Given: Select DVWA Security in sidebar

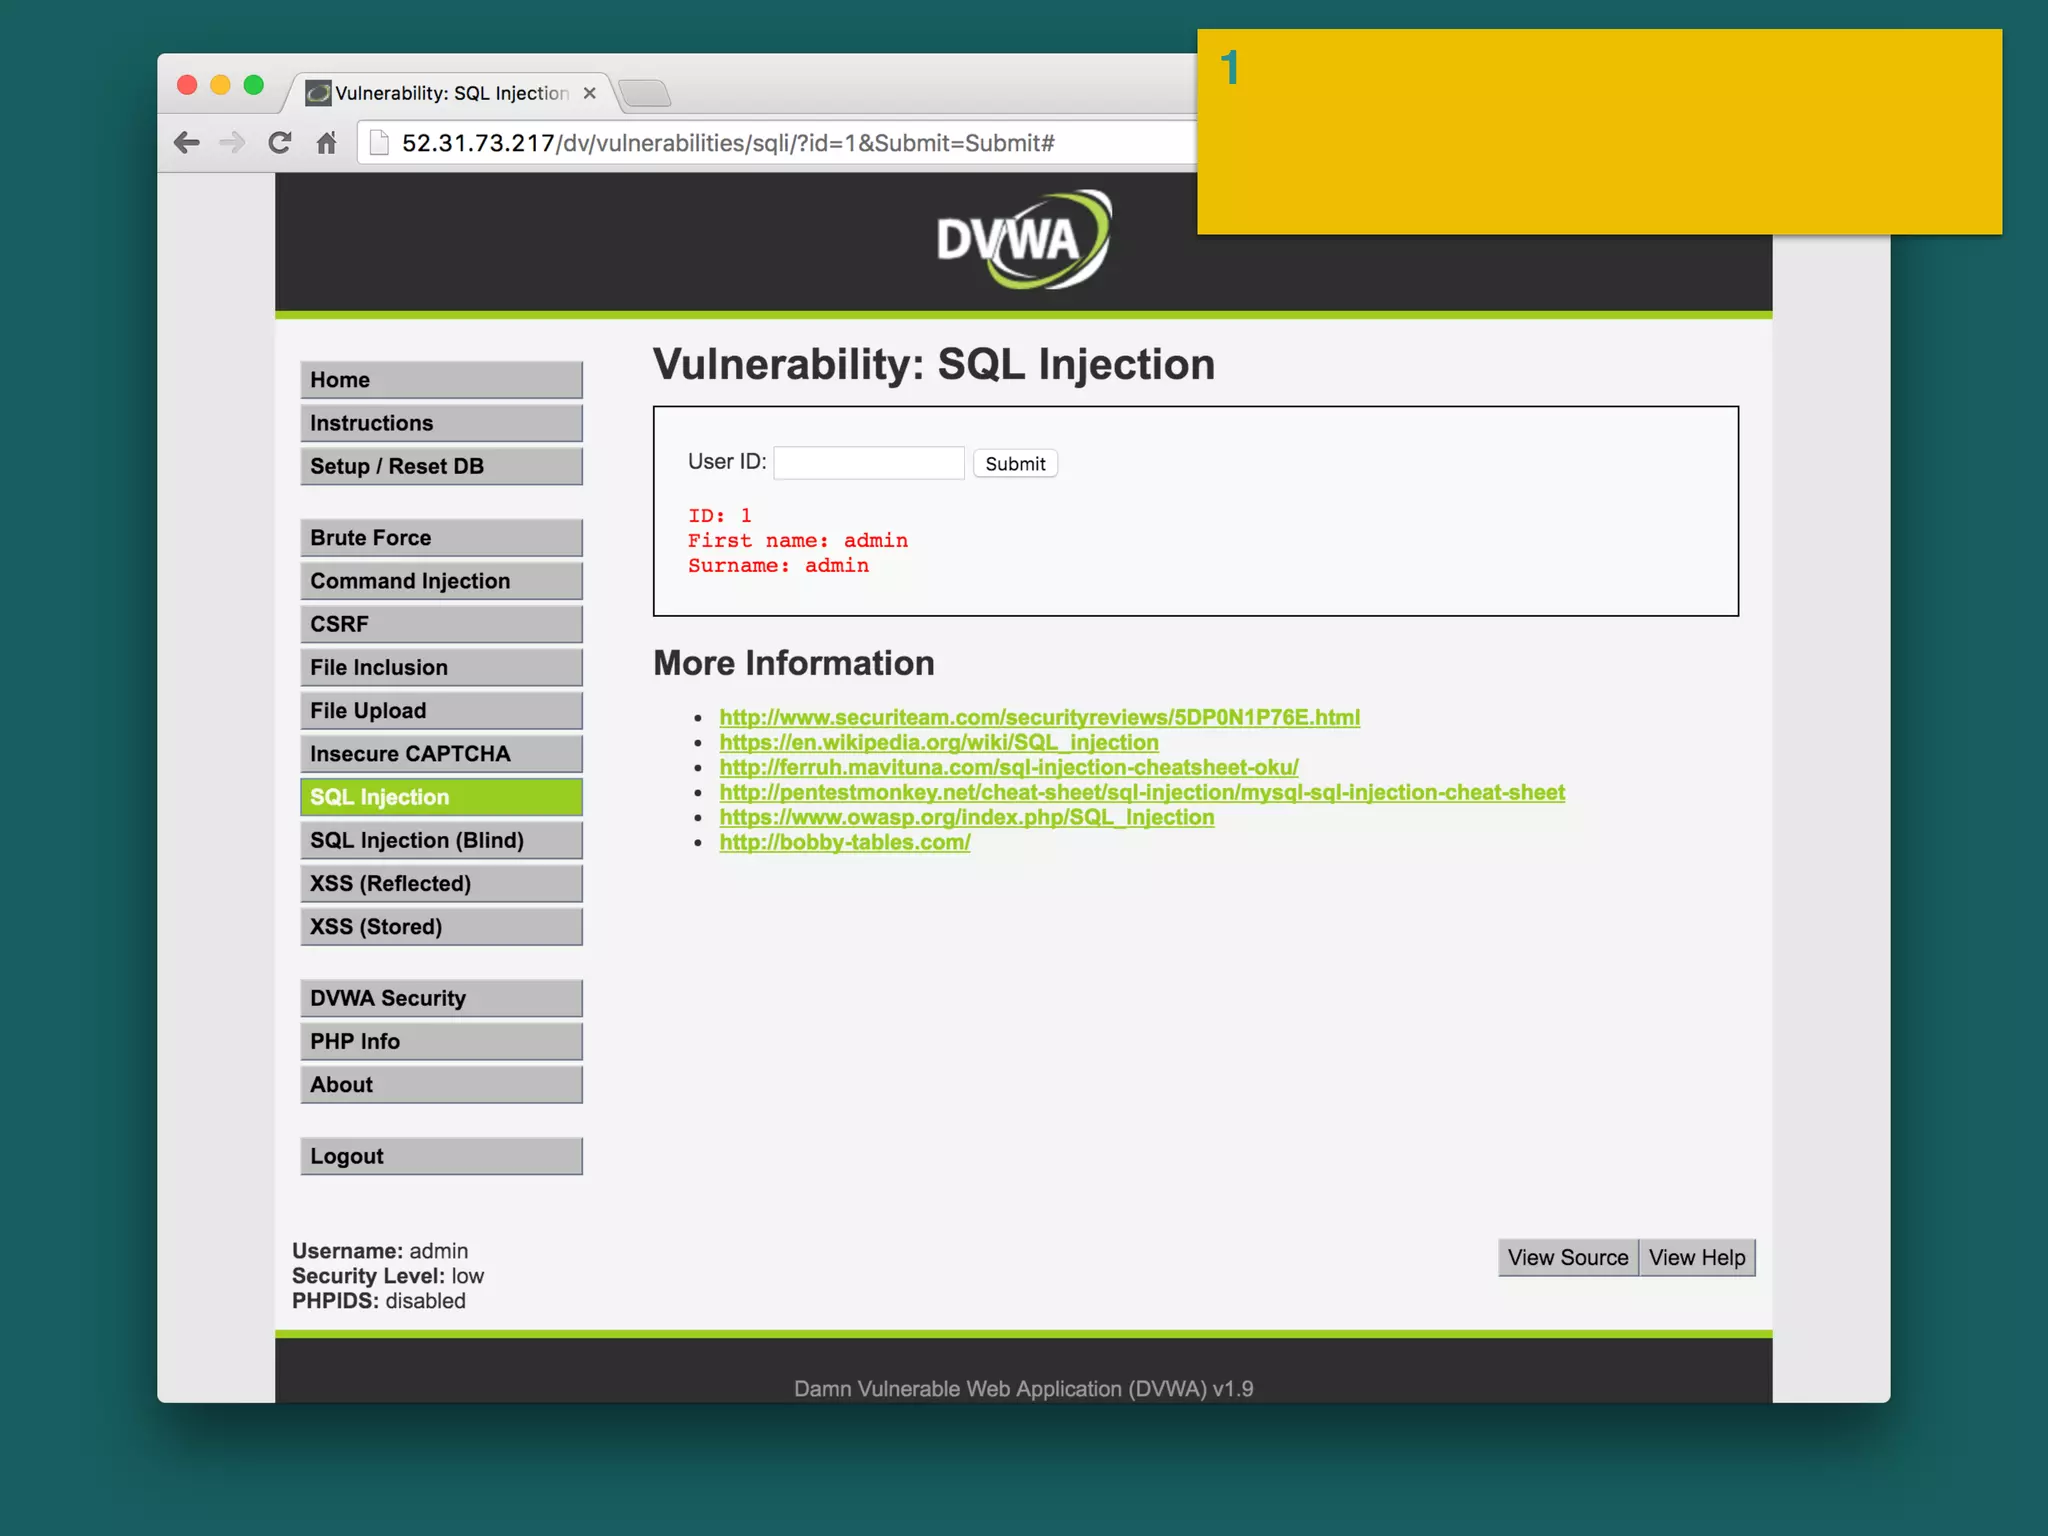Looking at the screenshot, I should [x=441, y=998].
